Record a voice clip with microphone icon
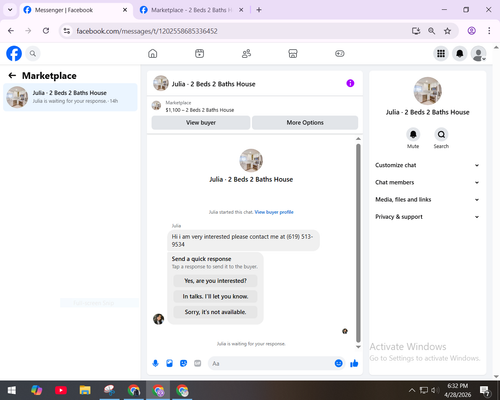 click(x=155, y=363)
